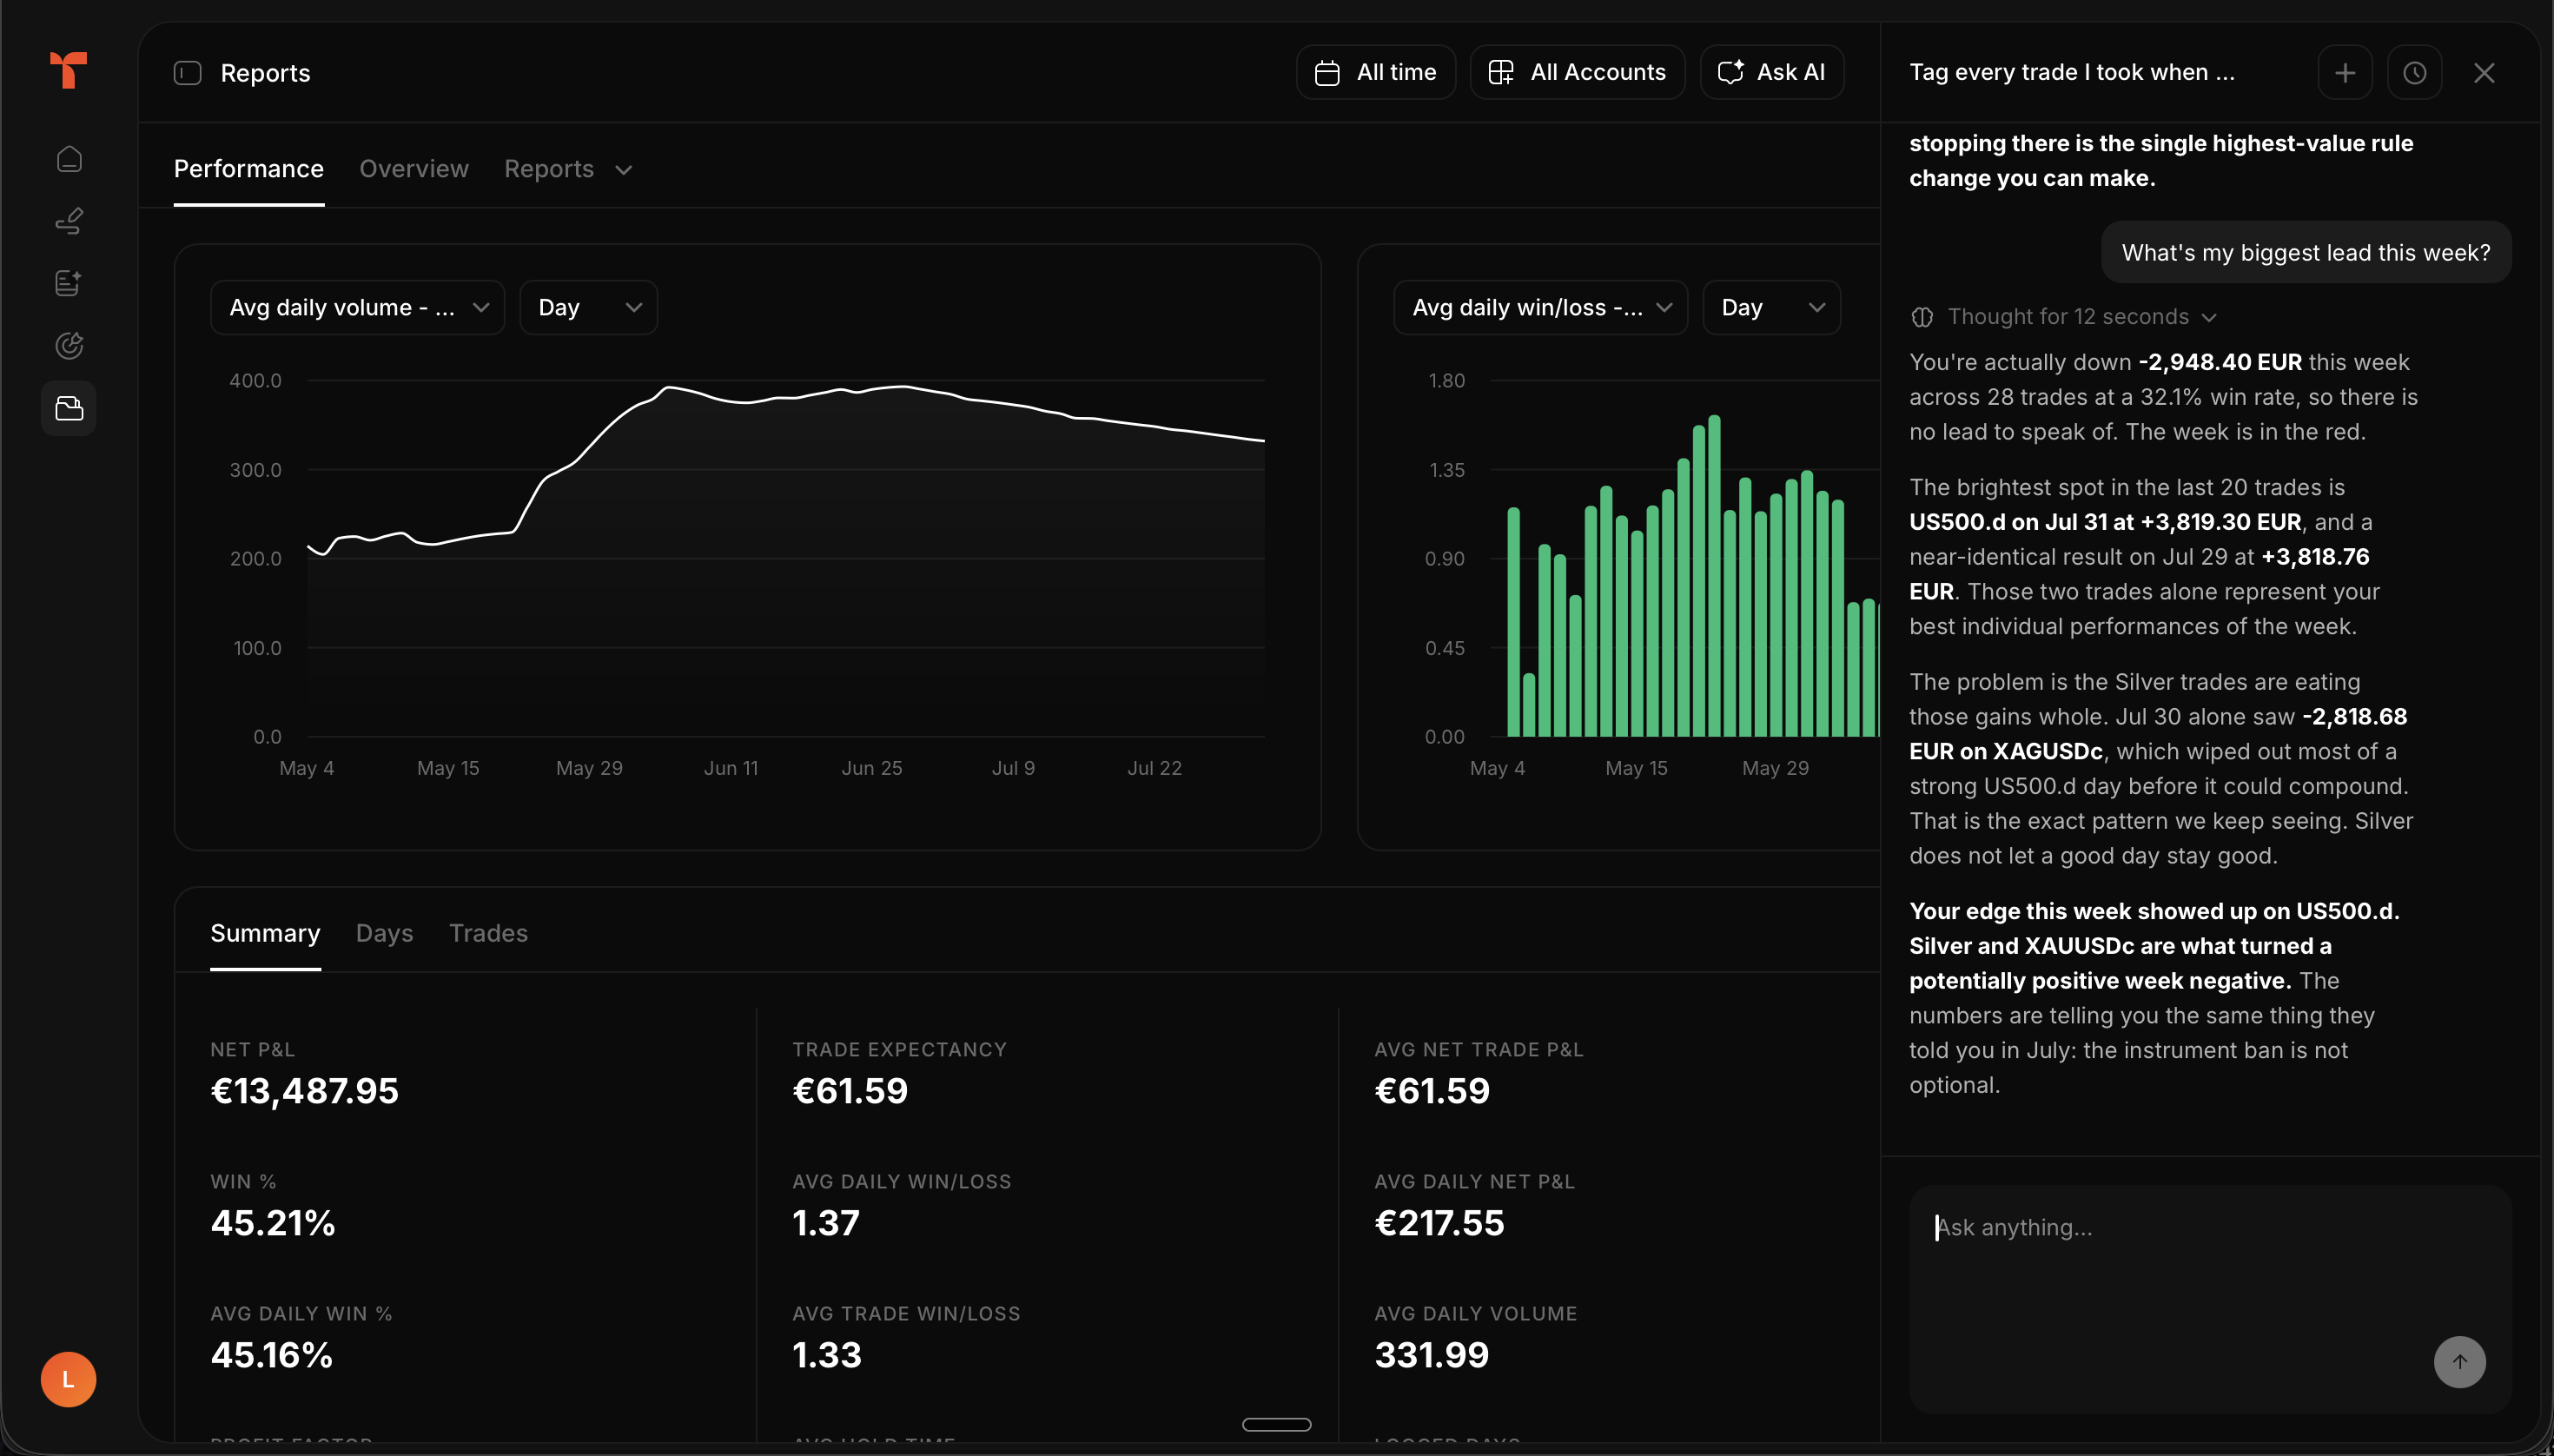The height and width of the screenshot is (1456, 2554).
Task: Click the calendar icon in the All time button
Action: [x=1327, y=73]
